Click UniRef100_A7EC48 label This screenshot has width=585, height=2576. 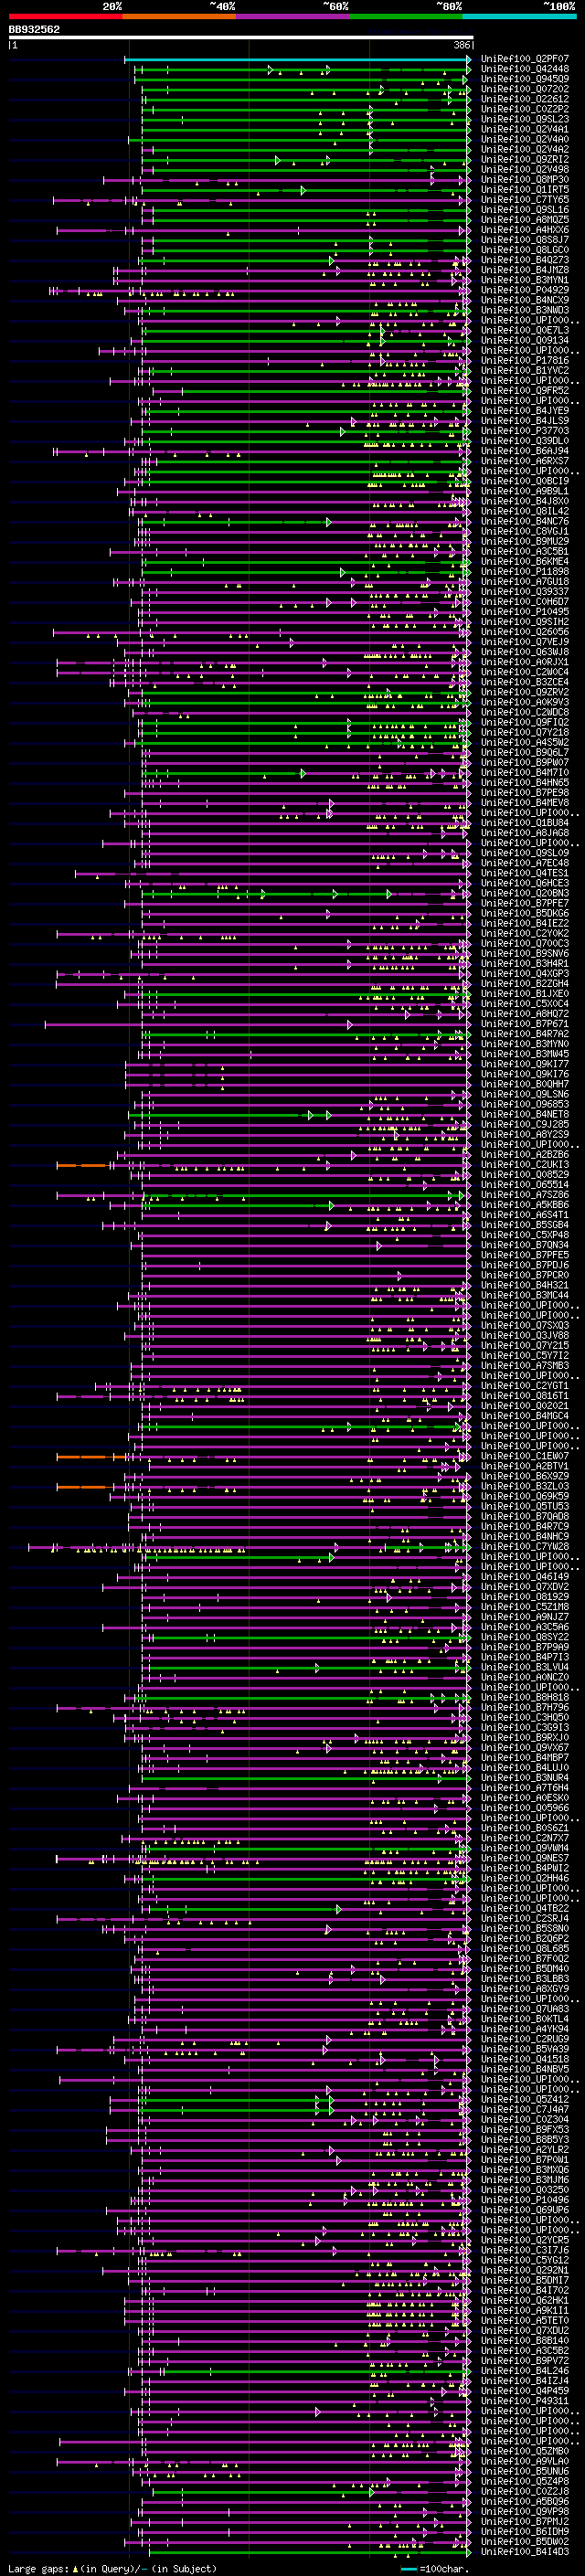[x=525, y=863]
